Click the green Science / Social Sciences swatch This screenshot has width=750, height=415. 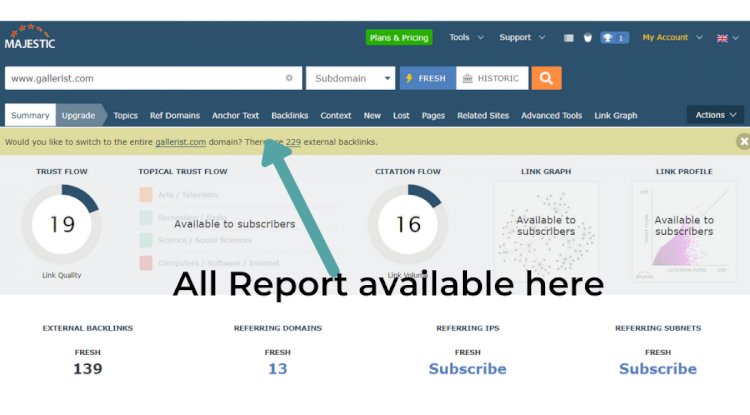pos(146,240)
